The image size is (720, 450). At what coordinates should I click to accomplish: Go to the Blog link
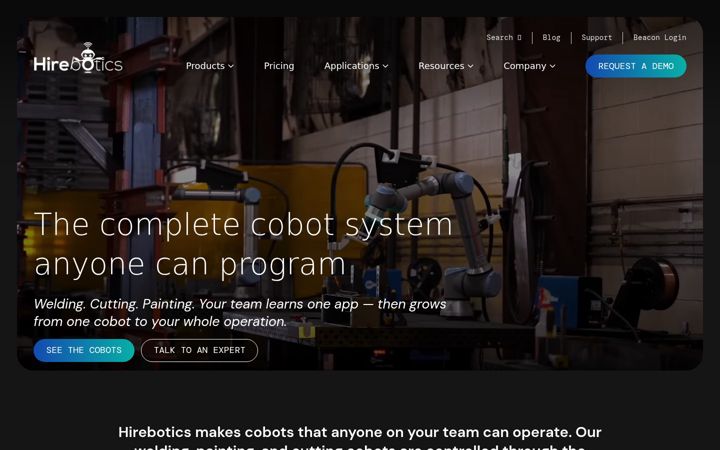pos(551,38)
